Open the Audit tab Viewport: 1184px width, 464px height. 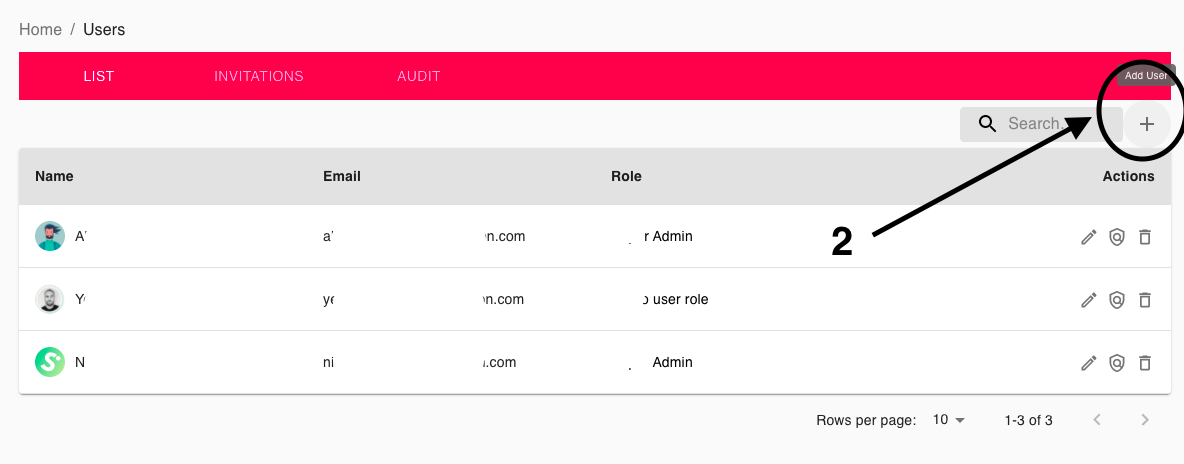click(x=419, y=76)
